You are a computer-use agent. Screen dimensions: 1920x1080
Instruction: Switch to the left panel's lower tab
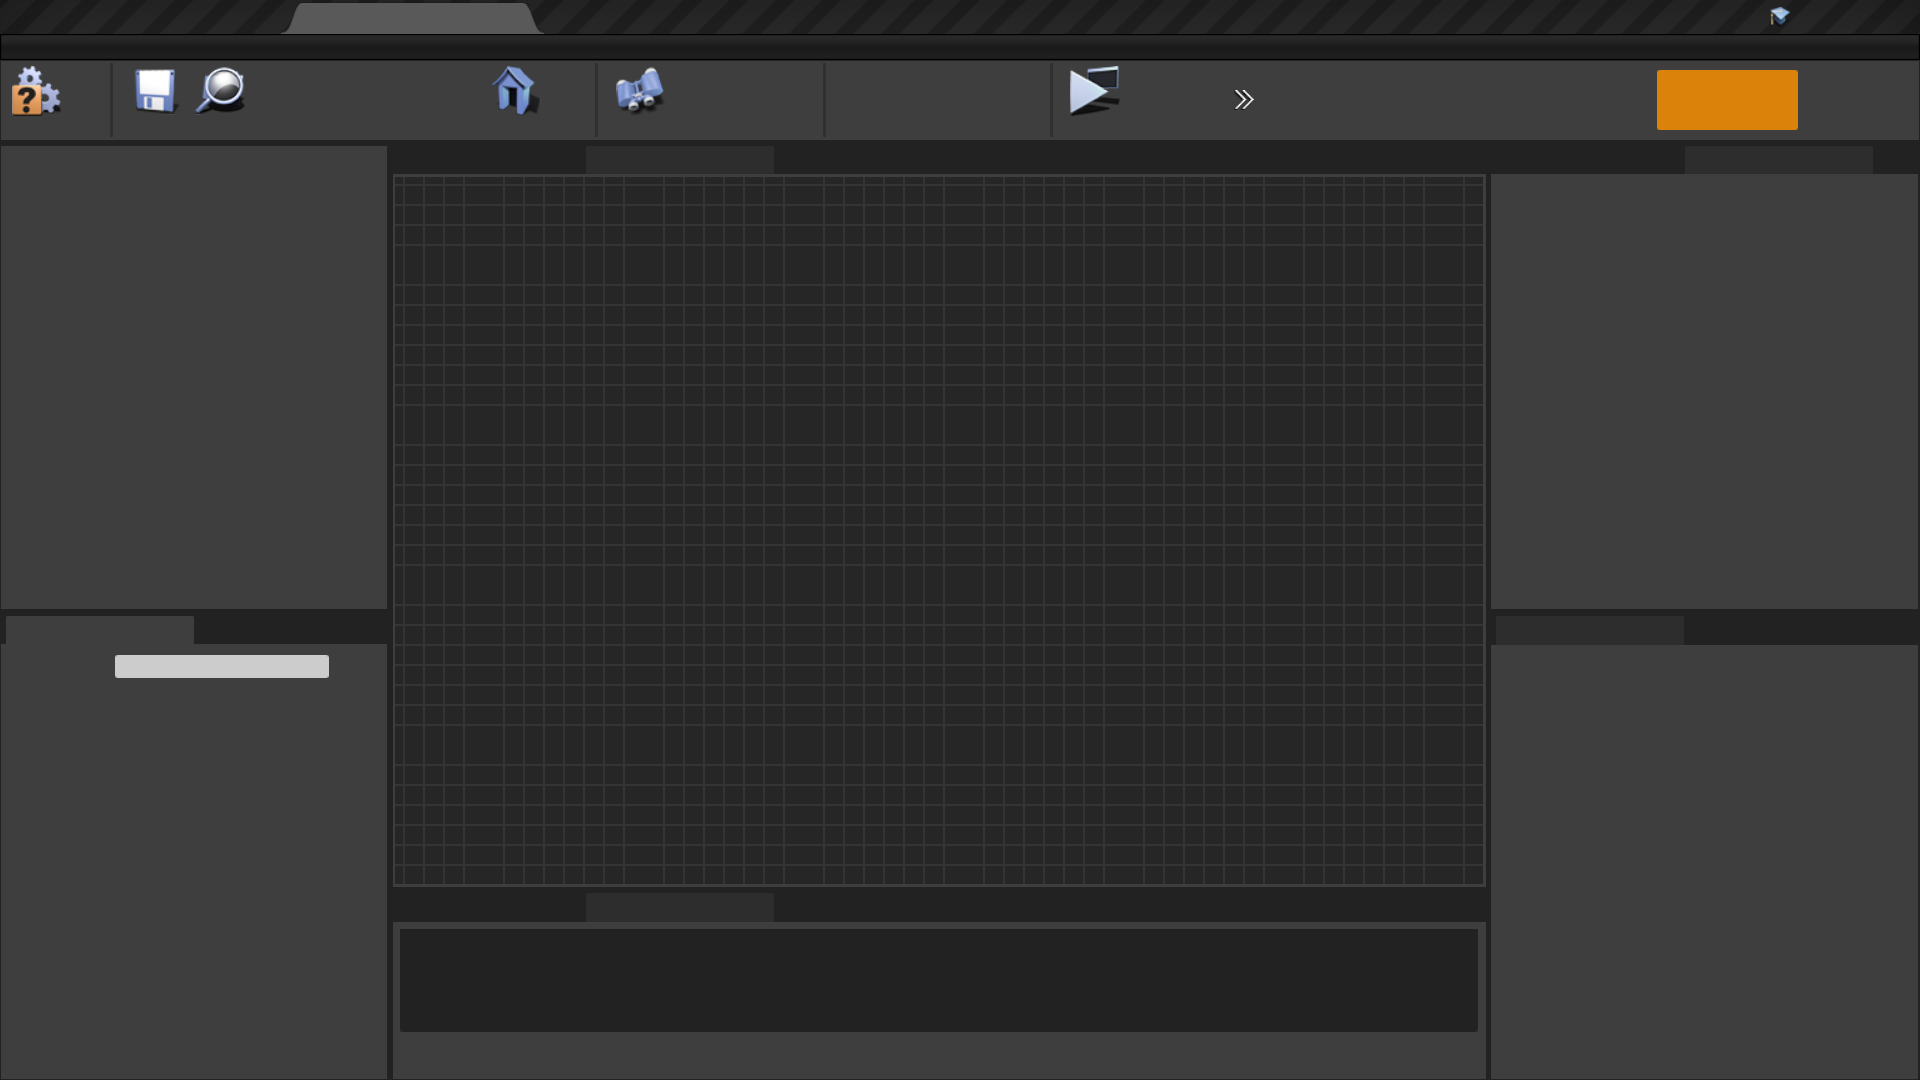(98, 629)
